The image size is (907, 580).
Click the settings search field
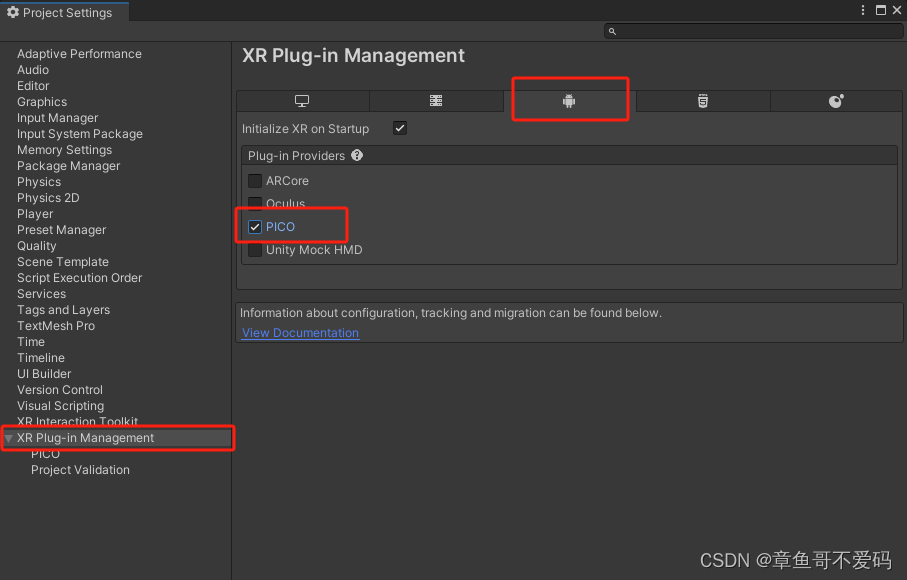tap(753, 31)
